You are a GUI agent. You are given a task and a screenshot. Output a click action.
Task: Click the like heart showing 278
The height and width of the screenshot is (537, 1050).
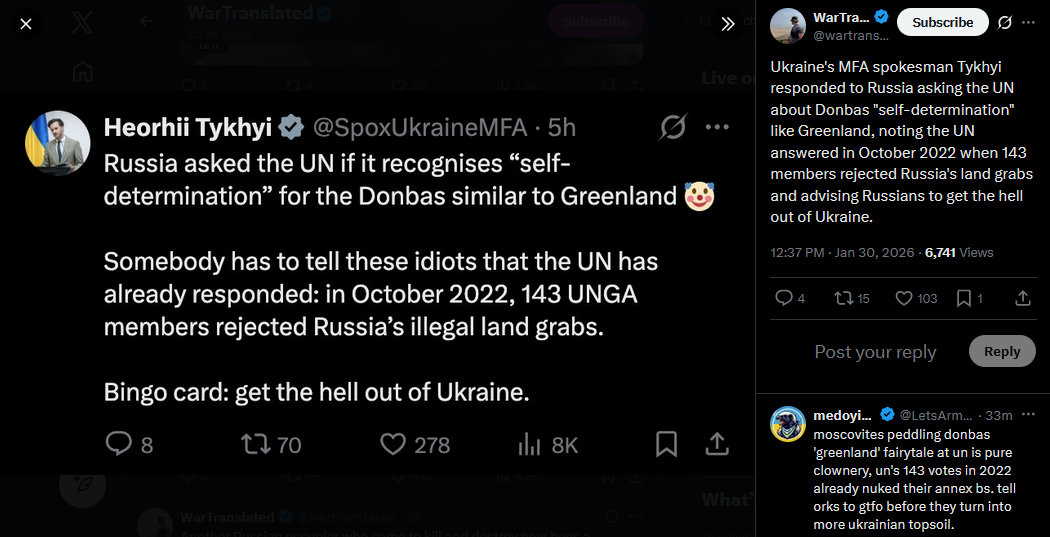coord(415,445)
